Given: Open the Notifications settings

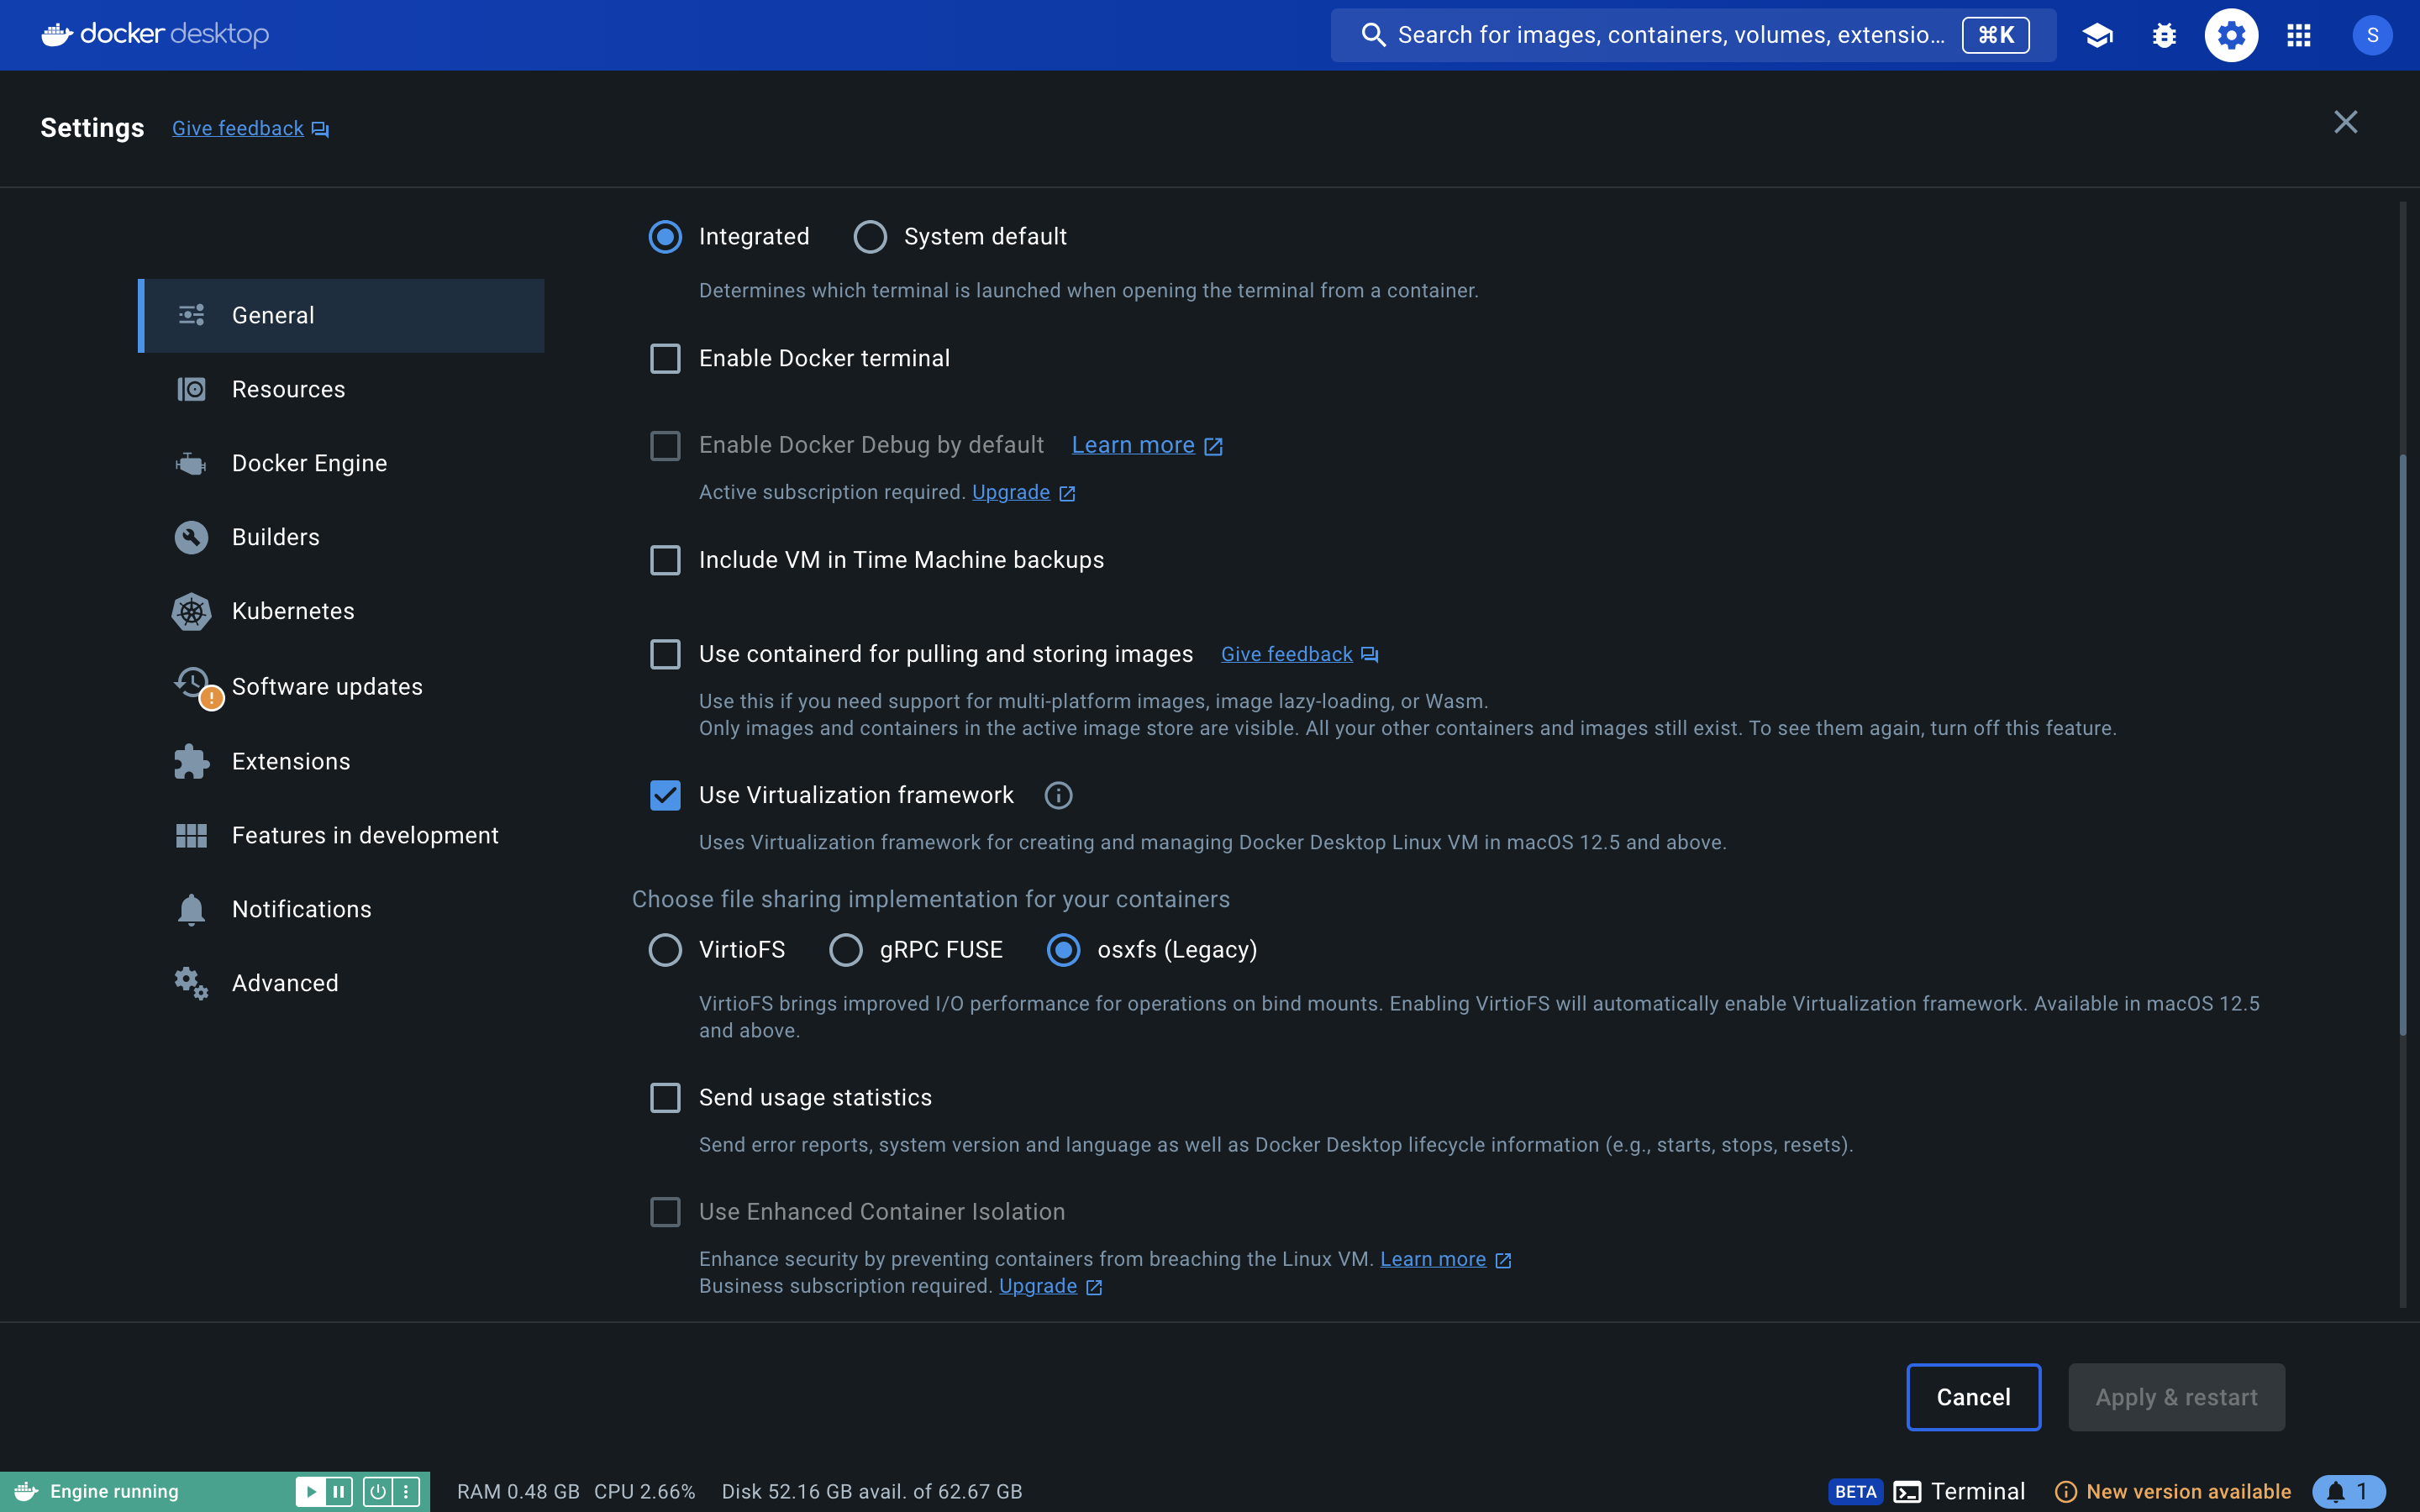Looking at the screenshot, I should [x=341, y=909].
